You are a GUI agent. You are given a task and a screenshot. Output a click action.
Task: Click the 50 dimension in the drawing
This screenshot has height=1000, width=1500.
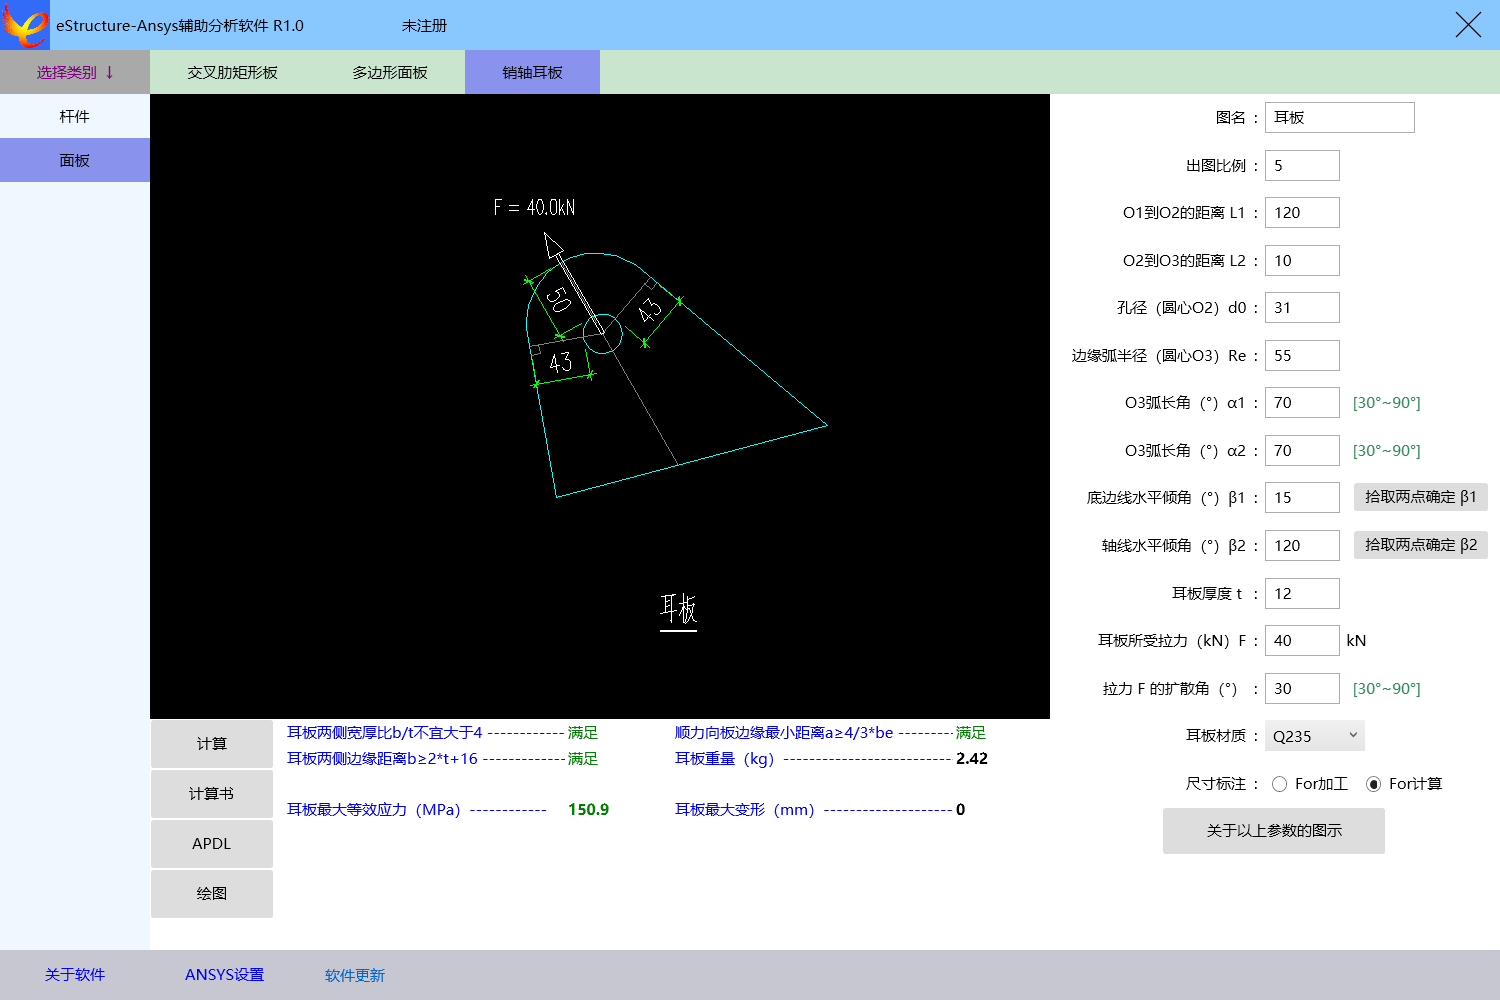[559, 300]
